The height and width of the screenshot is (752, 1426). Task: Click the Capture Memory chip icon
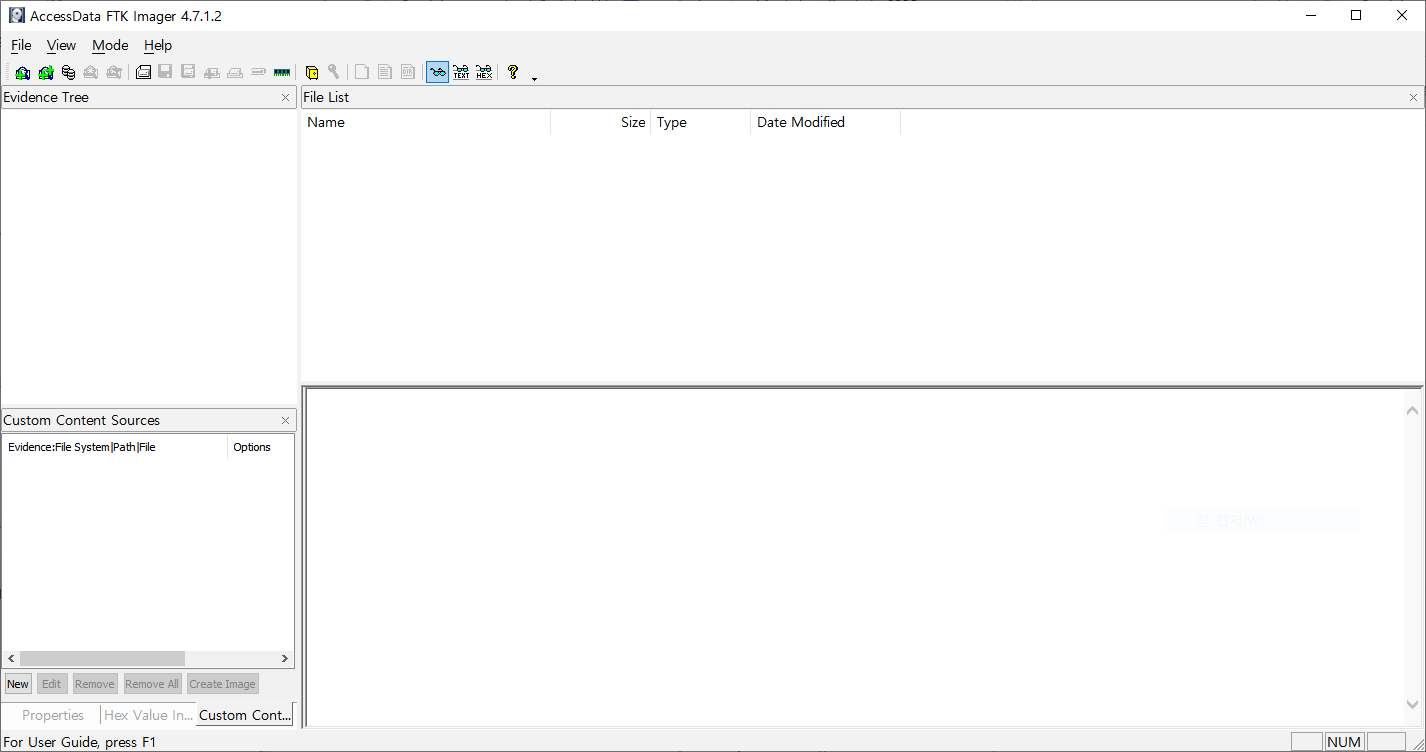point(281,72)
